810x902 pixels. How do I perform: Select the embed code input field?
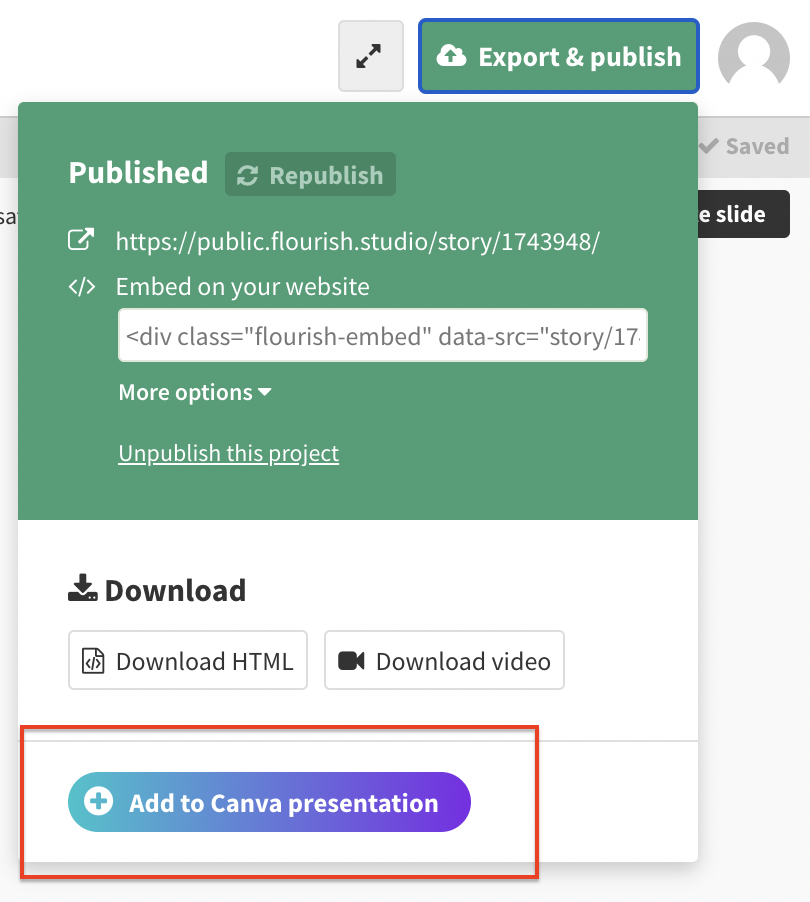click(x=382, y=335)
